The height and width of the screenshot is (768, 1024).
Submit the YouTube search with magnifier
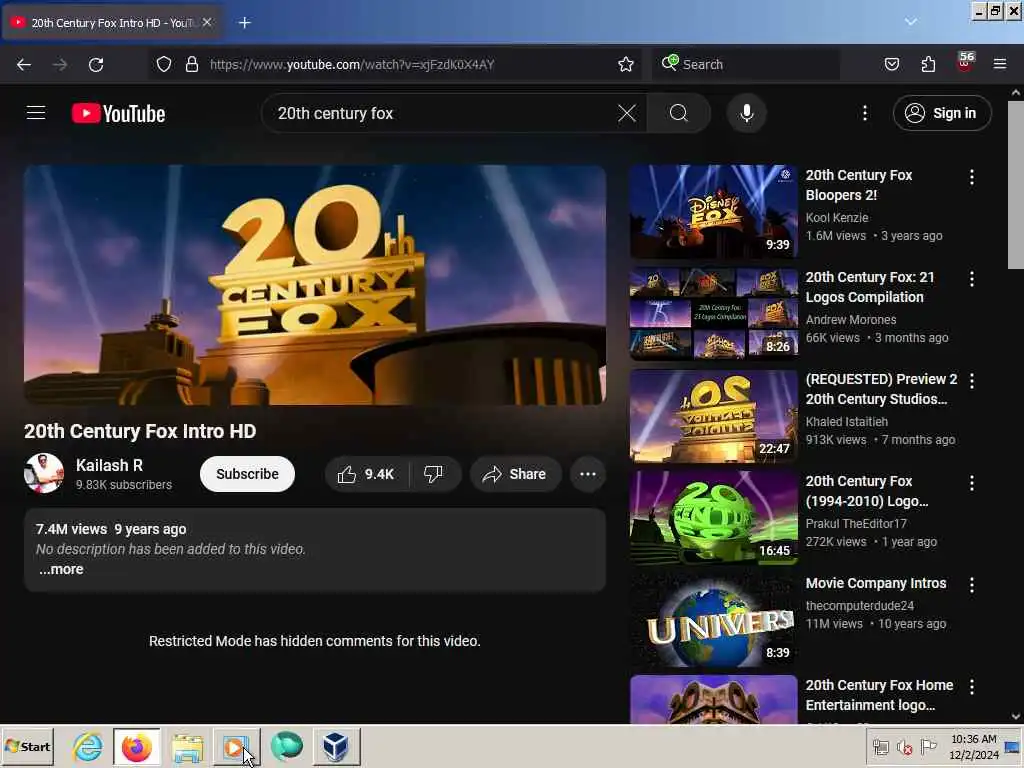pos(679,114)
